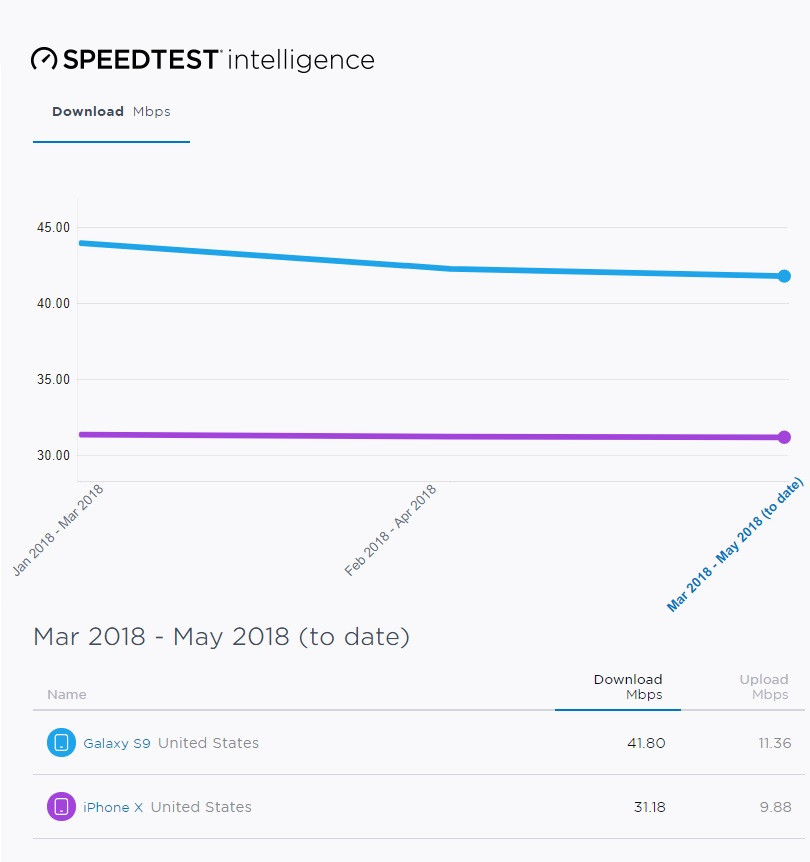Click the iPhone X upload value 9.88

coord(776,807)
